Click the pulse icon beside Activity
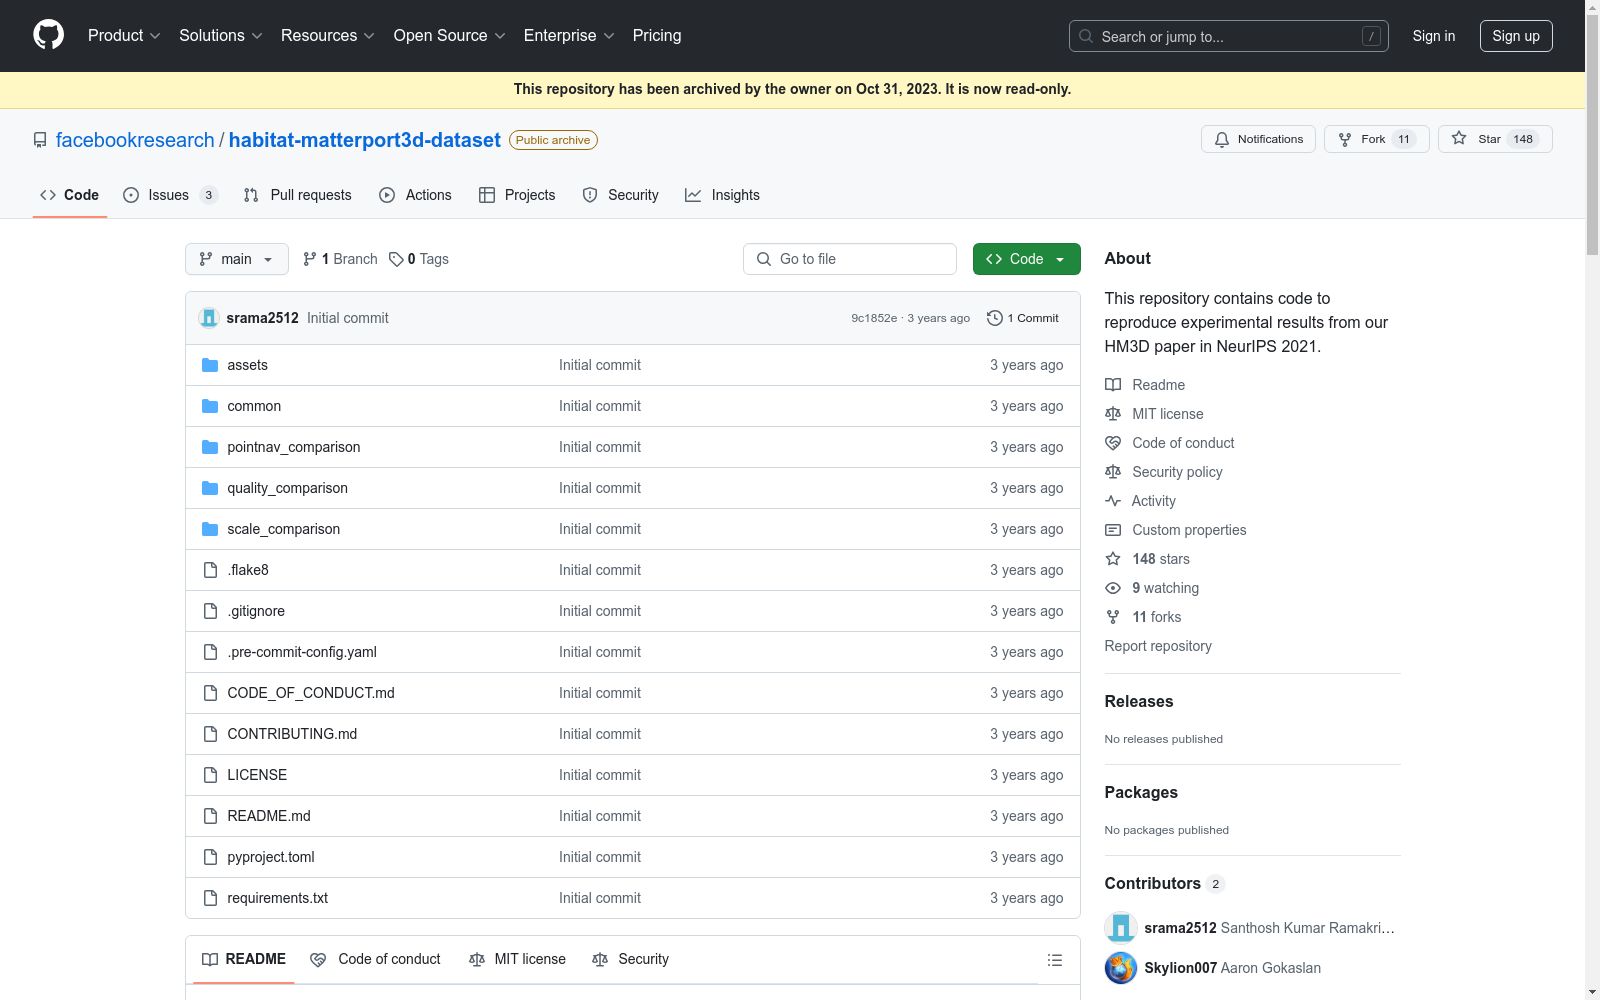Viewport: 1600px width, 1000px height. pos(1113,501)
